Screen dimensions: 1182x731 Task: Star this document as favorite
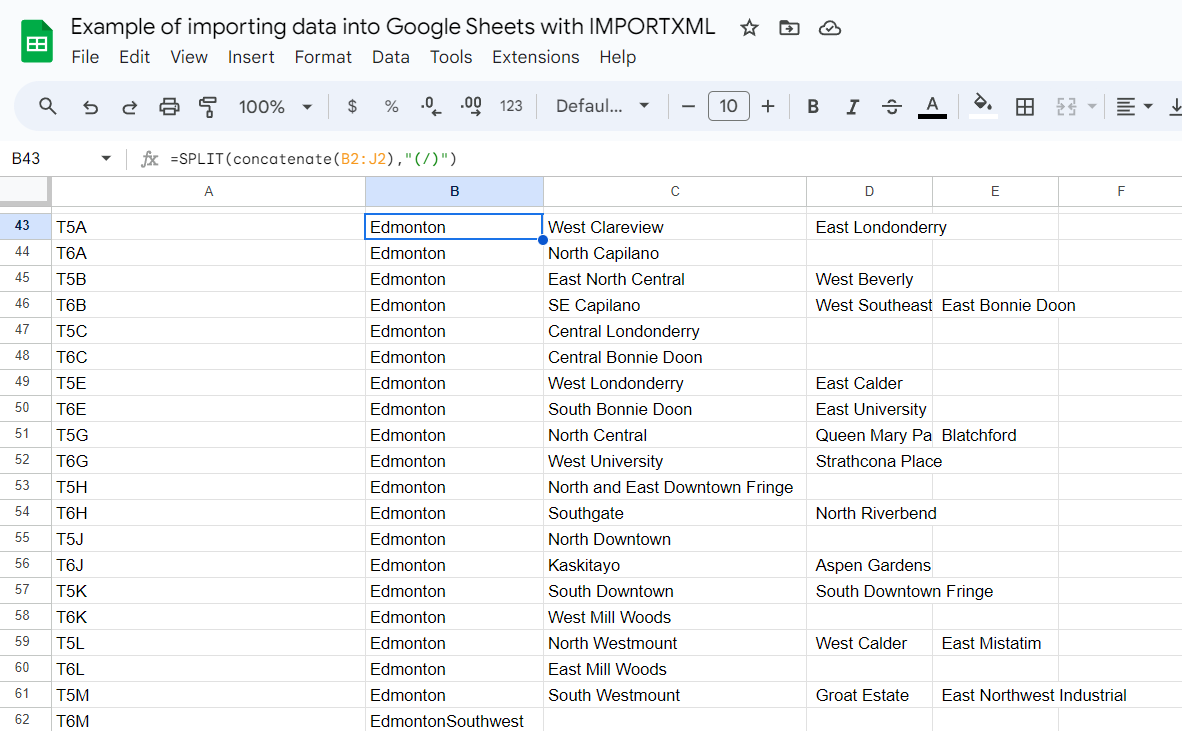coord(749,28)
